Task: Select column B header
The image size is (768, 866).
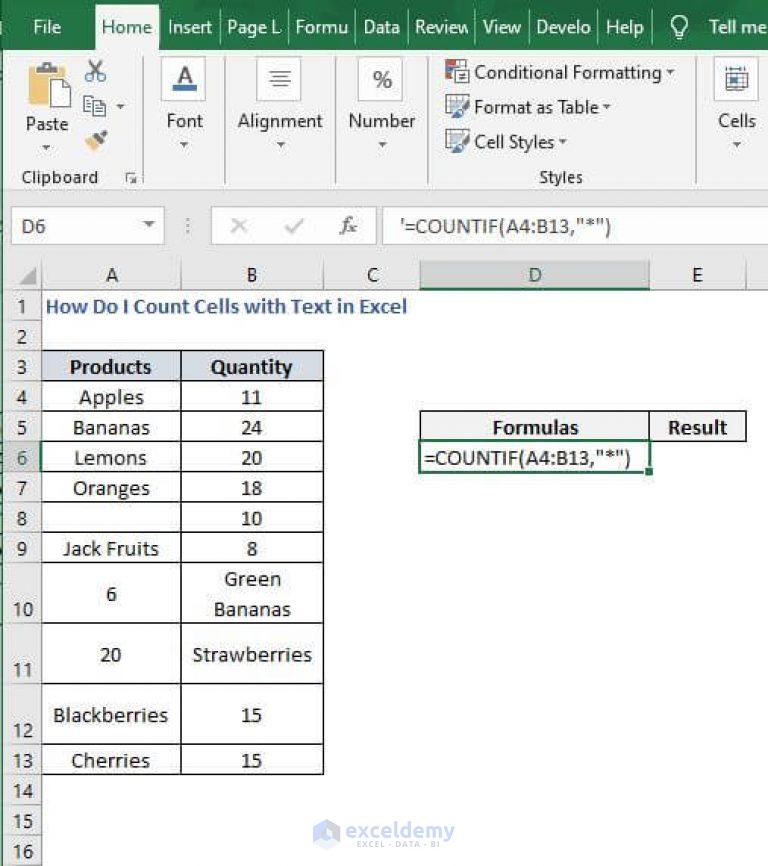Action: coord(252,275)
